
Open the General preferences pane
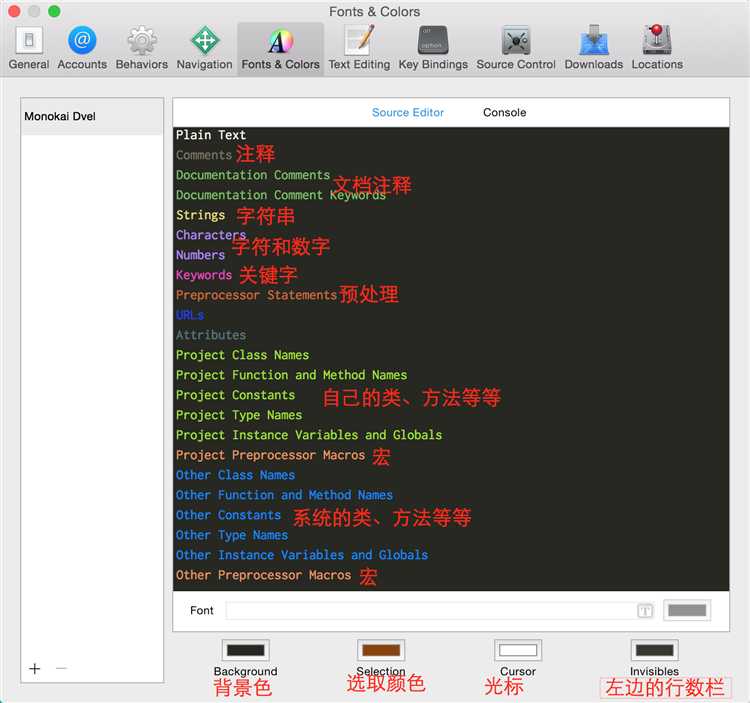[x=29, y=48]
